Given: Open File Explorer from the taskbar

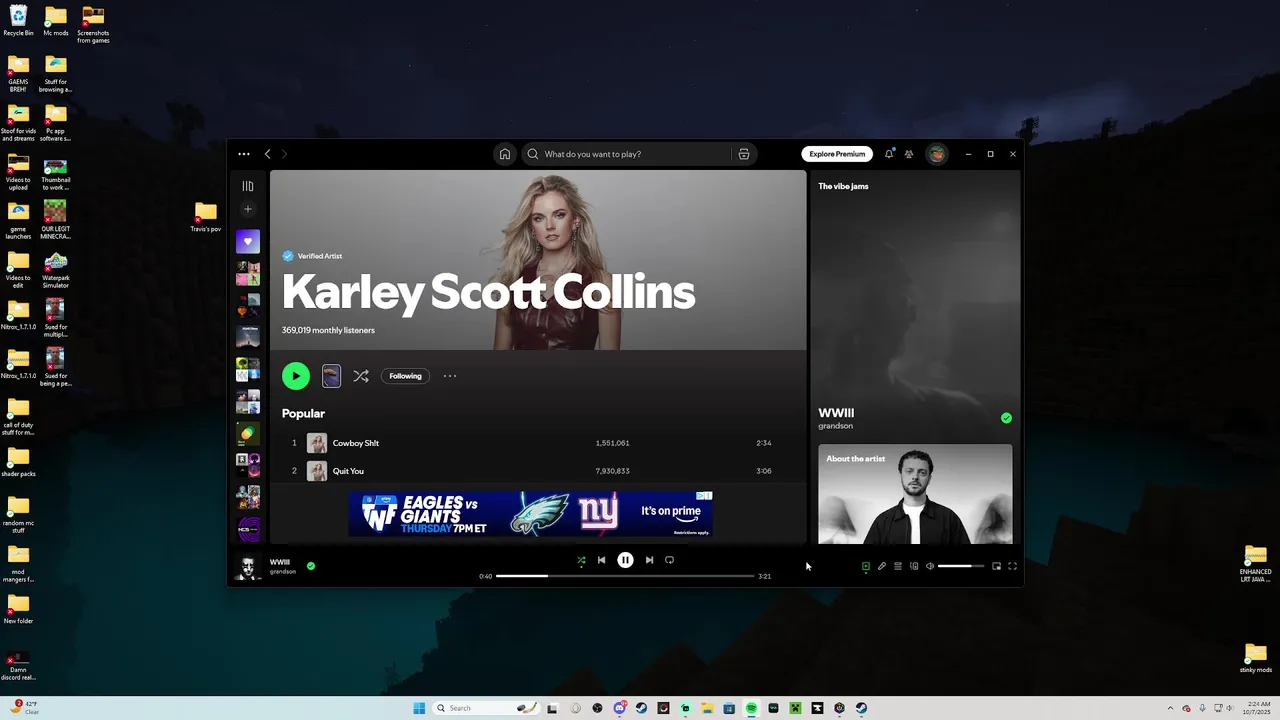Looking at the screenshot, I should tap(707, 708).
